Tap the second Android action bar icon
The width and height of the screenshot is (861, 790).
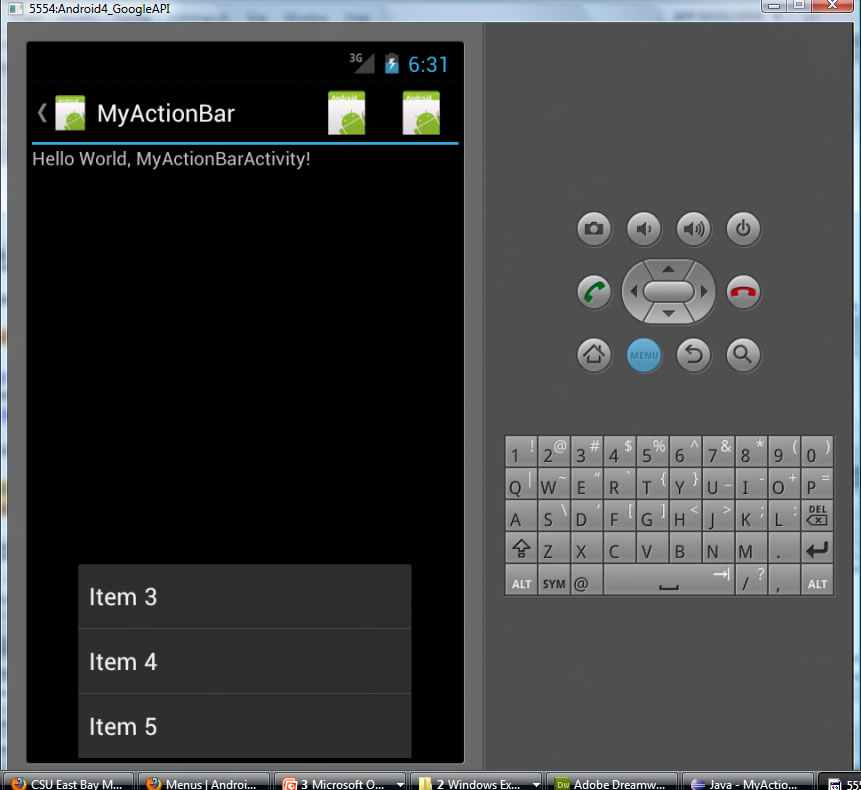421,113
